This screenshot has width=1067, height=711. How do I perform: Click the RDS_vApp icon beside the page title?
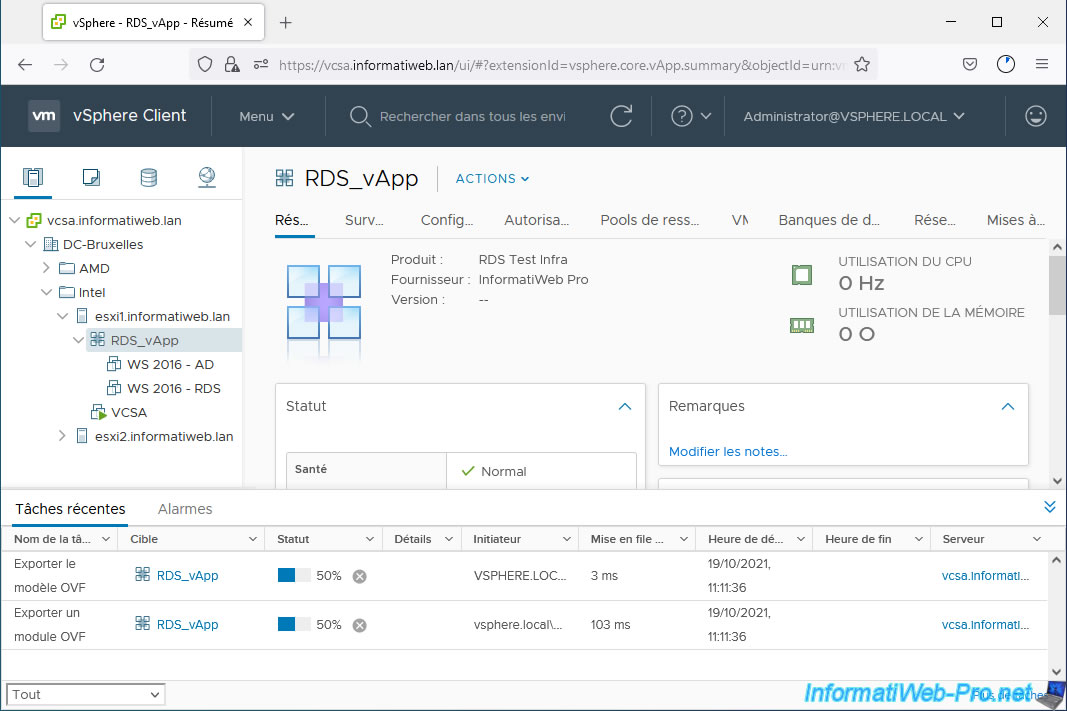[x=284, y=178]
